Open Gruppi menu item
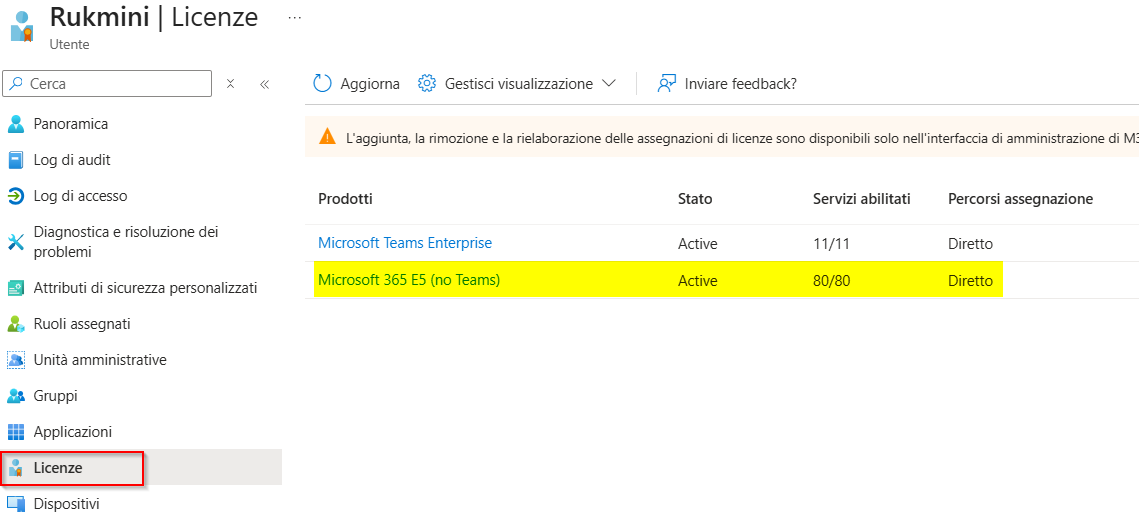The image size is (1139, 526). tap(55, 396)
